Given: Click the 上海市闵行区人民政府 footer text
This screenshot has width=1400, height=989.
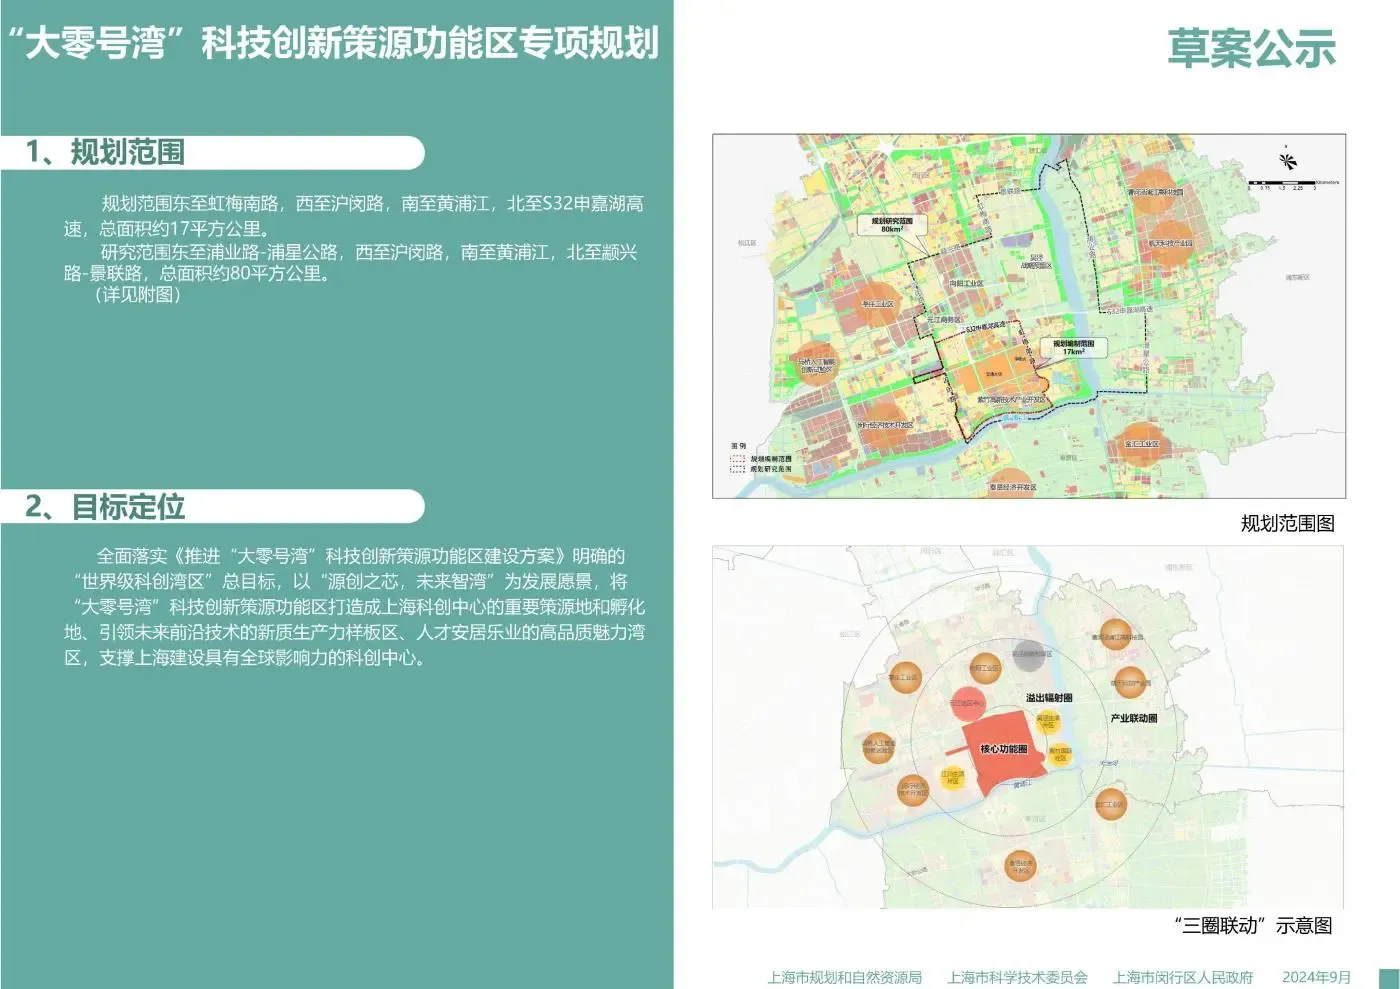Looking at the screenshot, I should (x=1182, y=977).
